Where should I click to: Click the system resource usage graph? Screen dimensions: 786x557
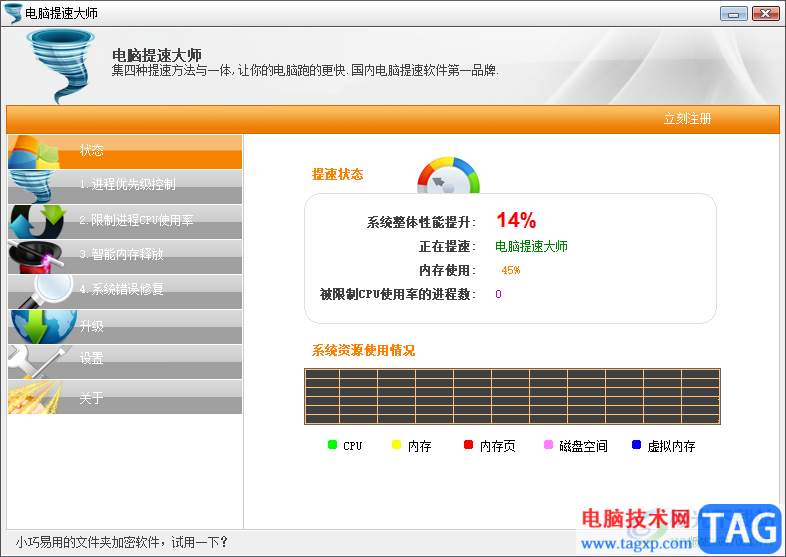(512, 397)
